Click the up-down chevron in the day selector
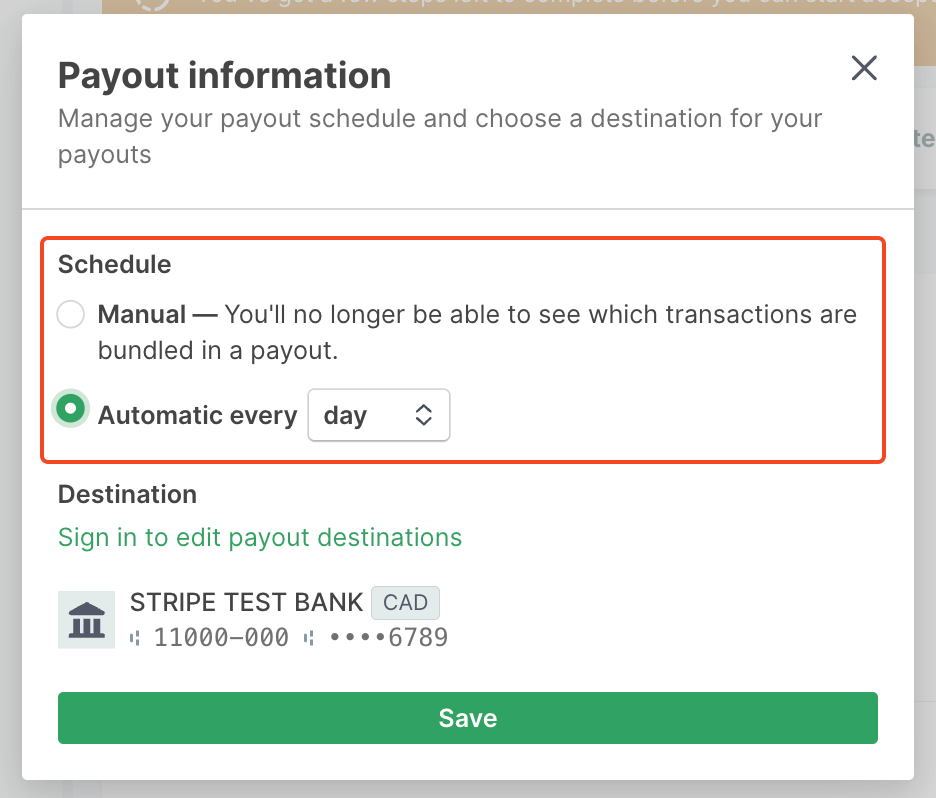936x798 pixels. (x=424, y=415)
